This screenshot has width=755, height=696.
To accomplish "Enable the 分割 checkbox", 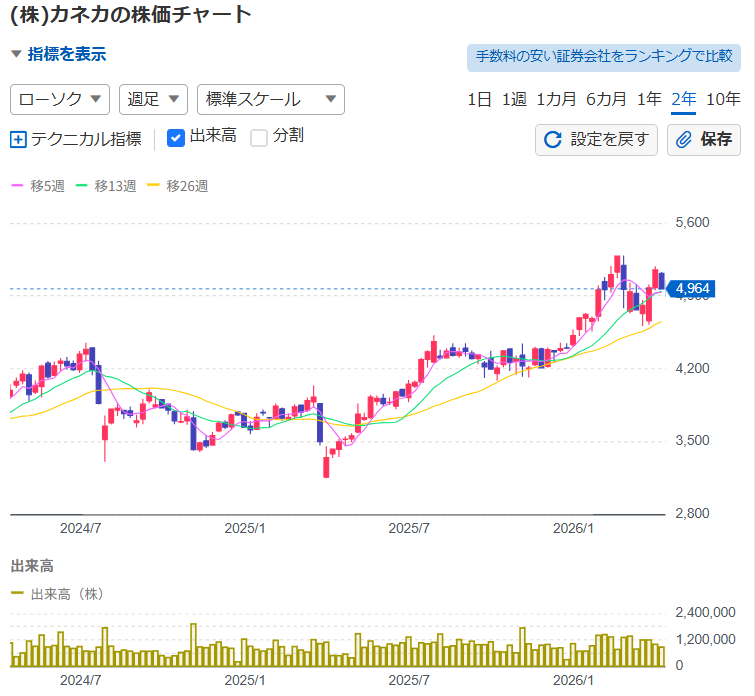I will (259, 137).
